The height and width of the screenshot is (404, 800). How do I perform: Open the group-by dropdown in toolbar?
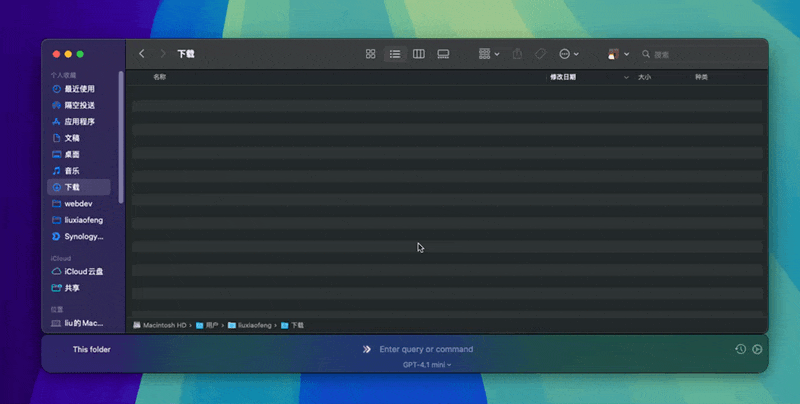489,54
